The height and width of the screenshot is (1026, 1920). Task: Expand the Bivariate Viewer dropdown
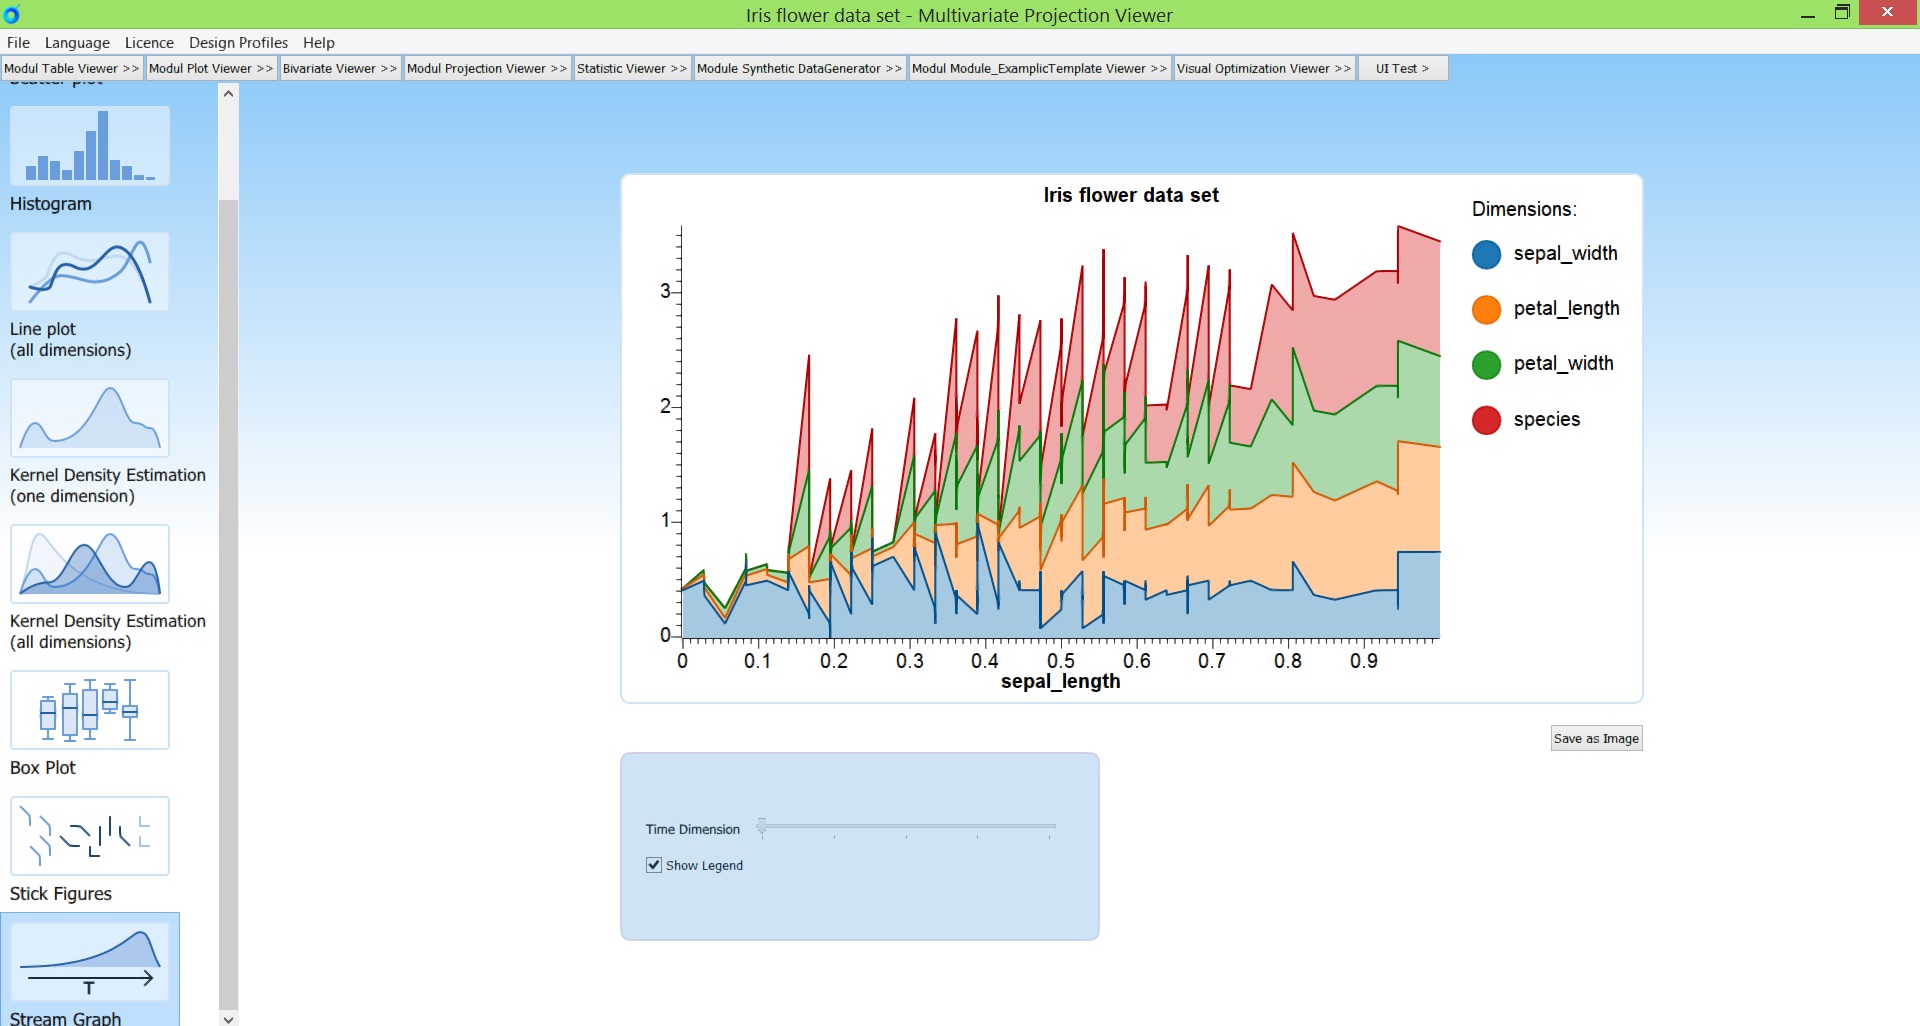pos(340,69)
